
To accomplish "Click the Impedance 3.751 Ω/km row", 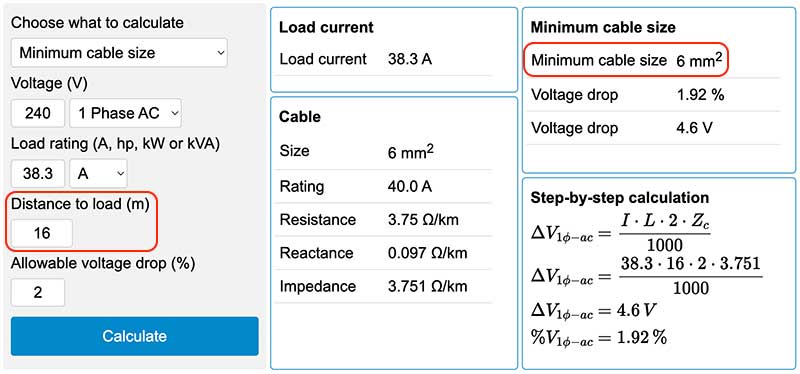I will click(x=383, y=286).
